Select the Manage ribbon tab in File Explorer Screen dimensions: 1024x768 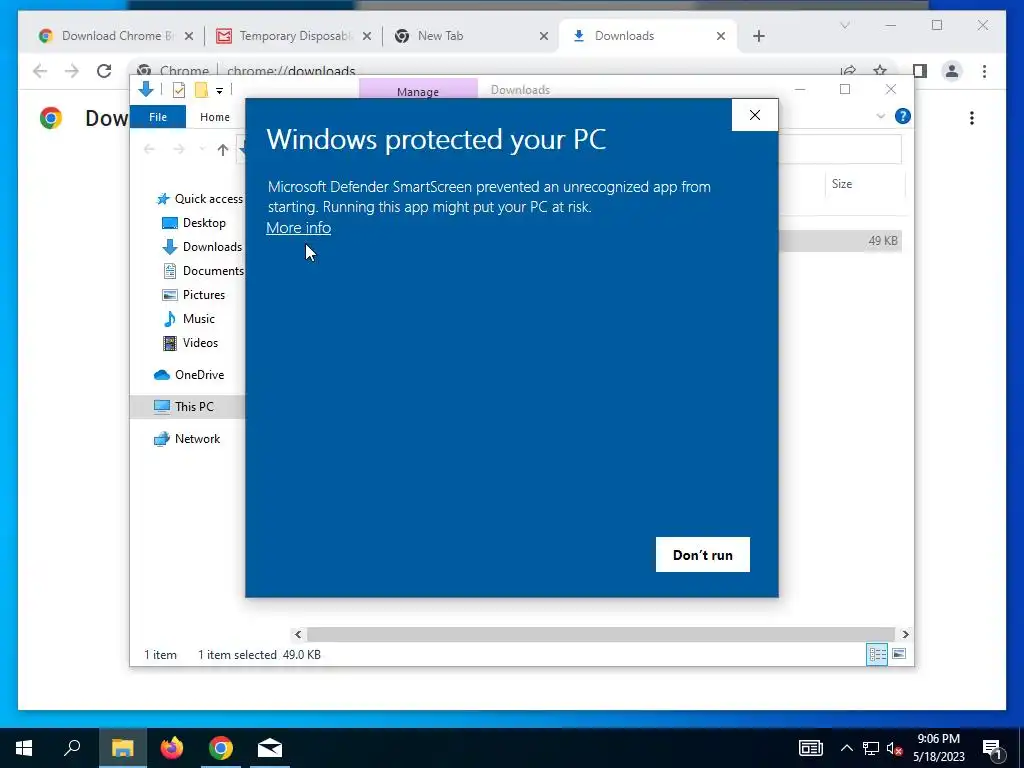tap(418, 91)
